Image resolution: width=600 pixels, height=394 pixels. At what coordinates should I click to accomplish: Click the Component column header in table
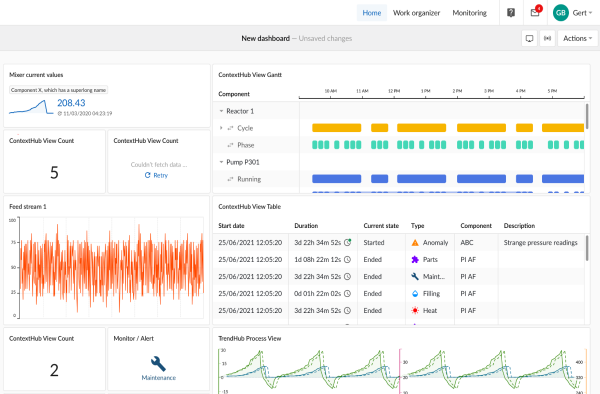[476, 226]
